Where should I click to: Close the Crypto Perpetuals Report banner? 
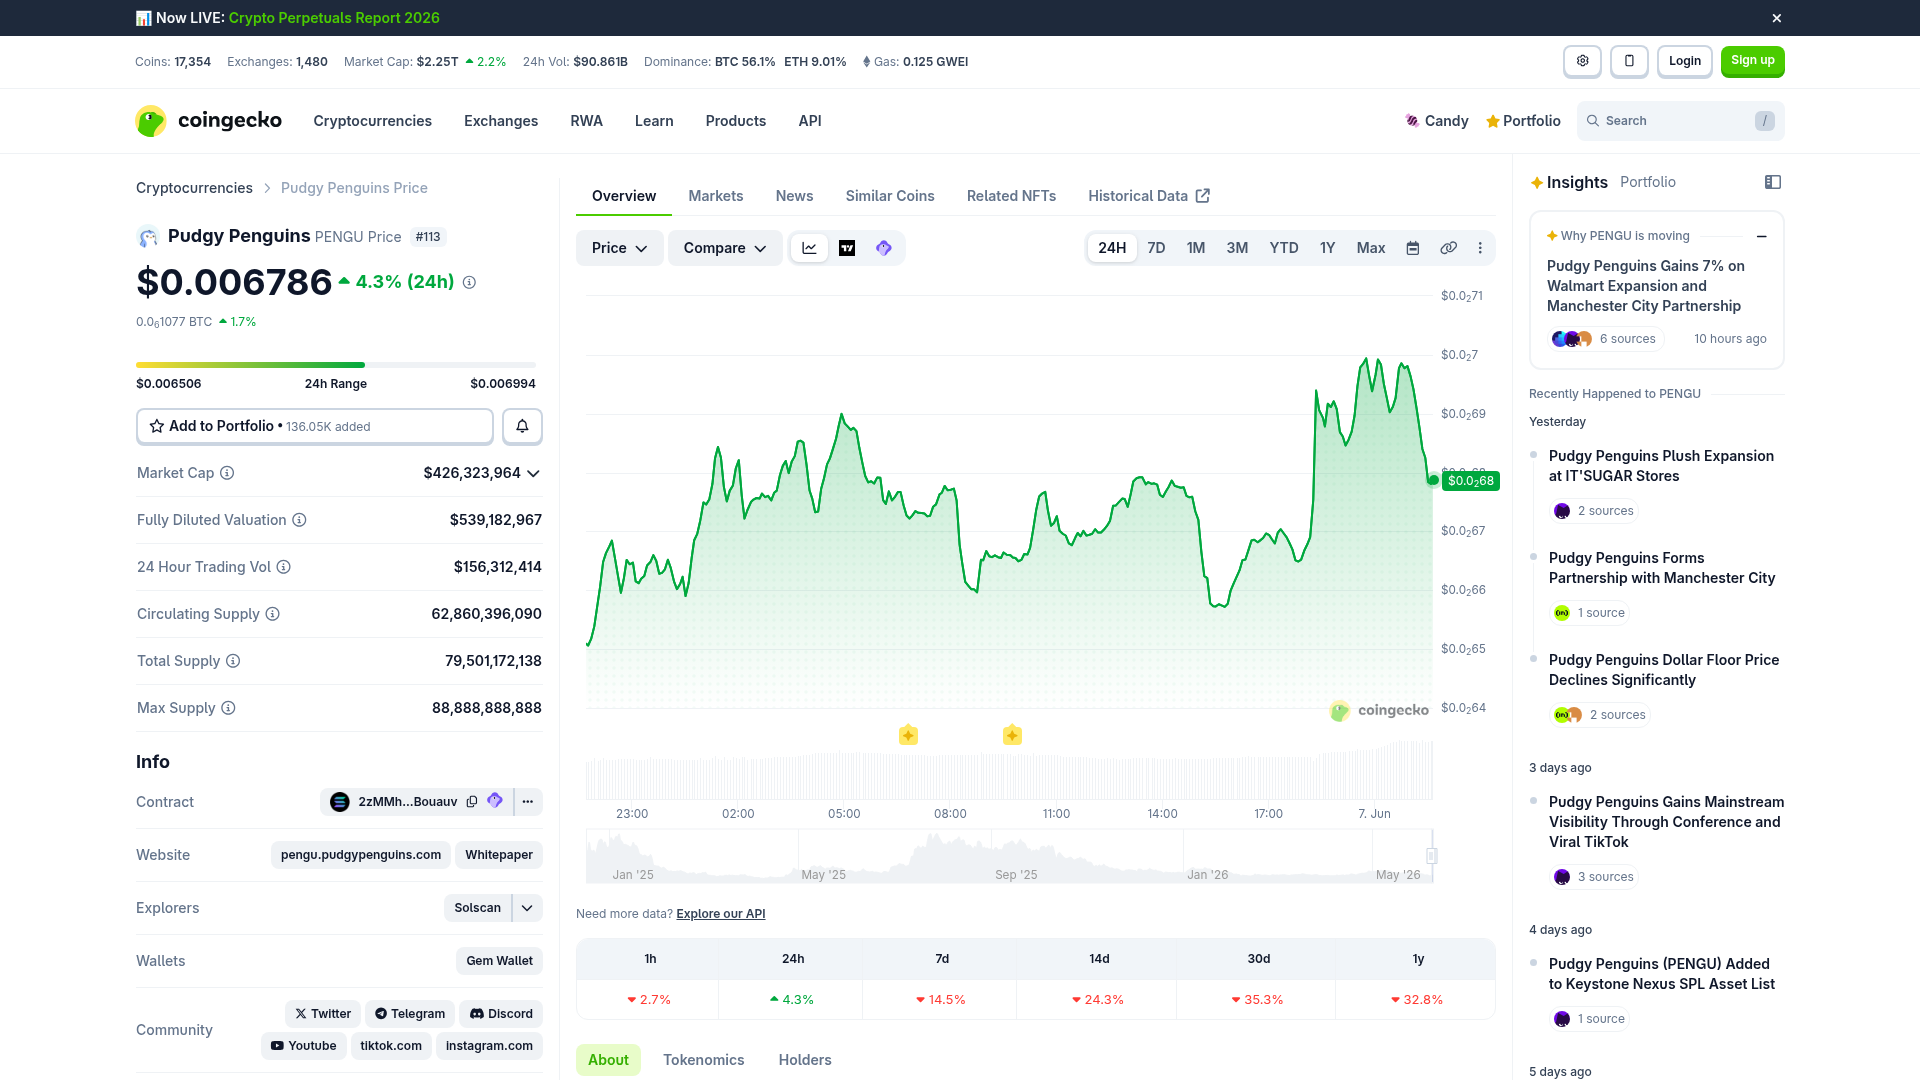(x=1777, y=18)
